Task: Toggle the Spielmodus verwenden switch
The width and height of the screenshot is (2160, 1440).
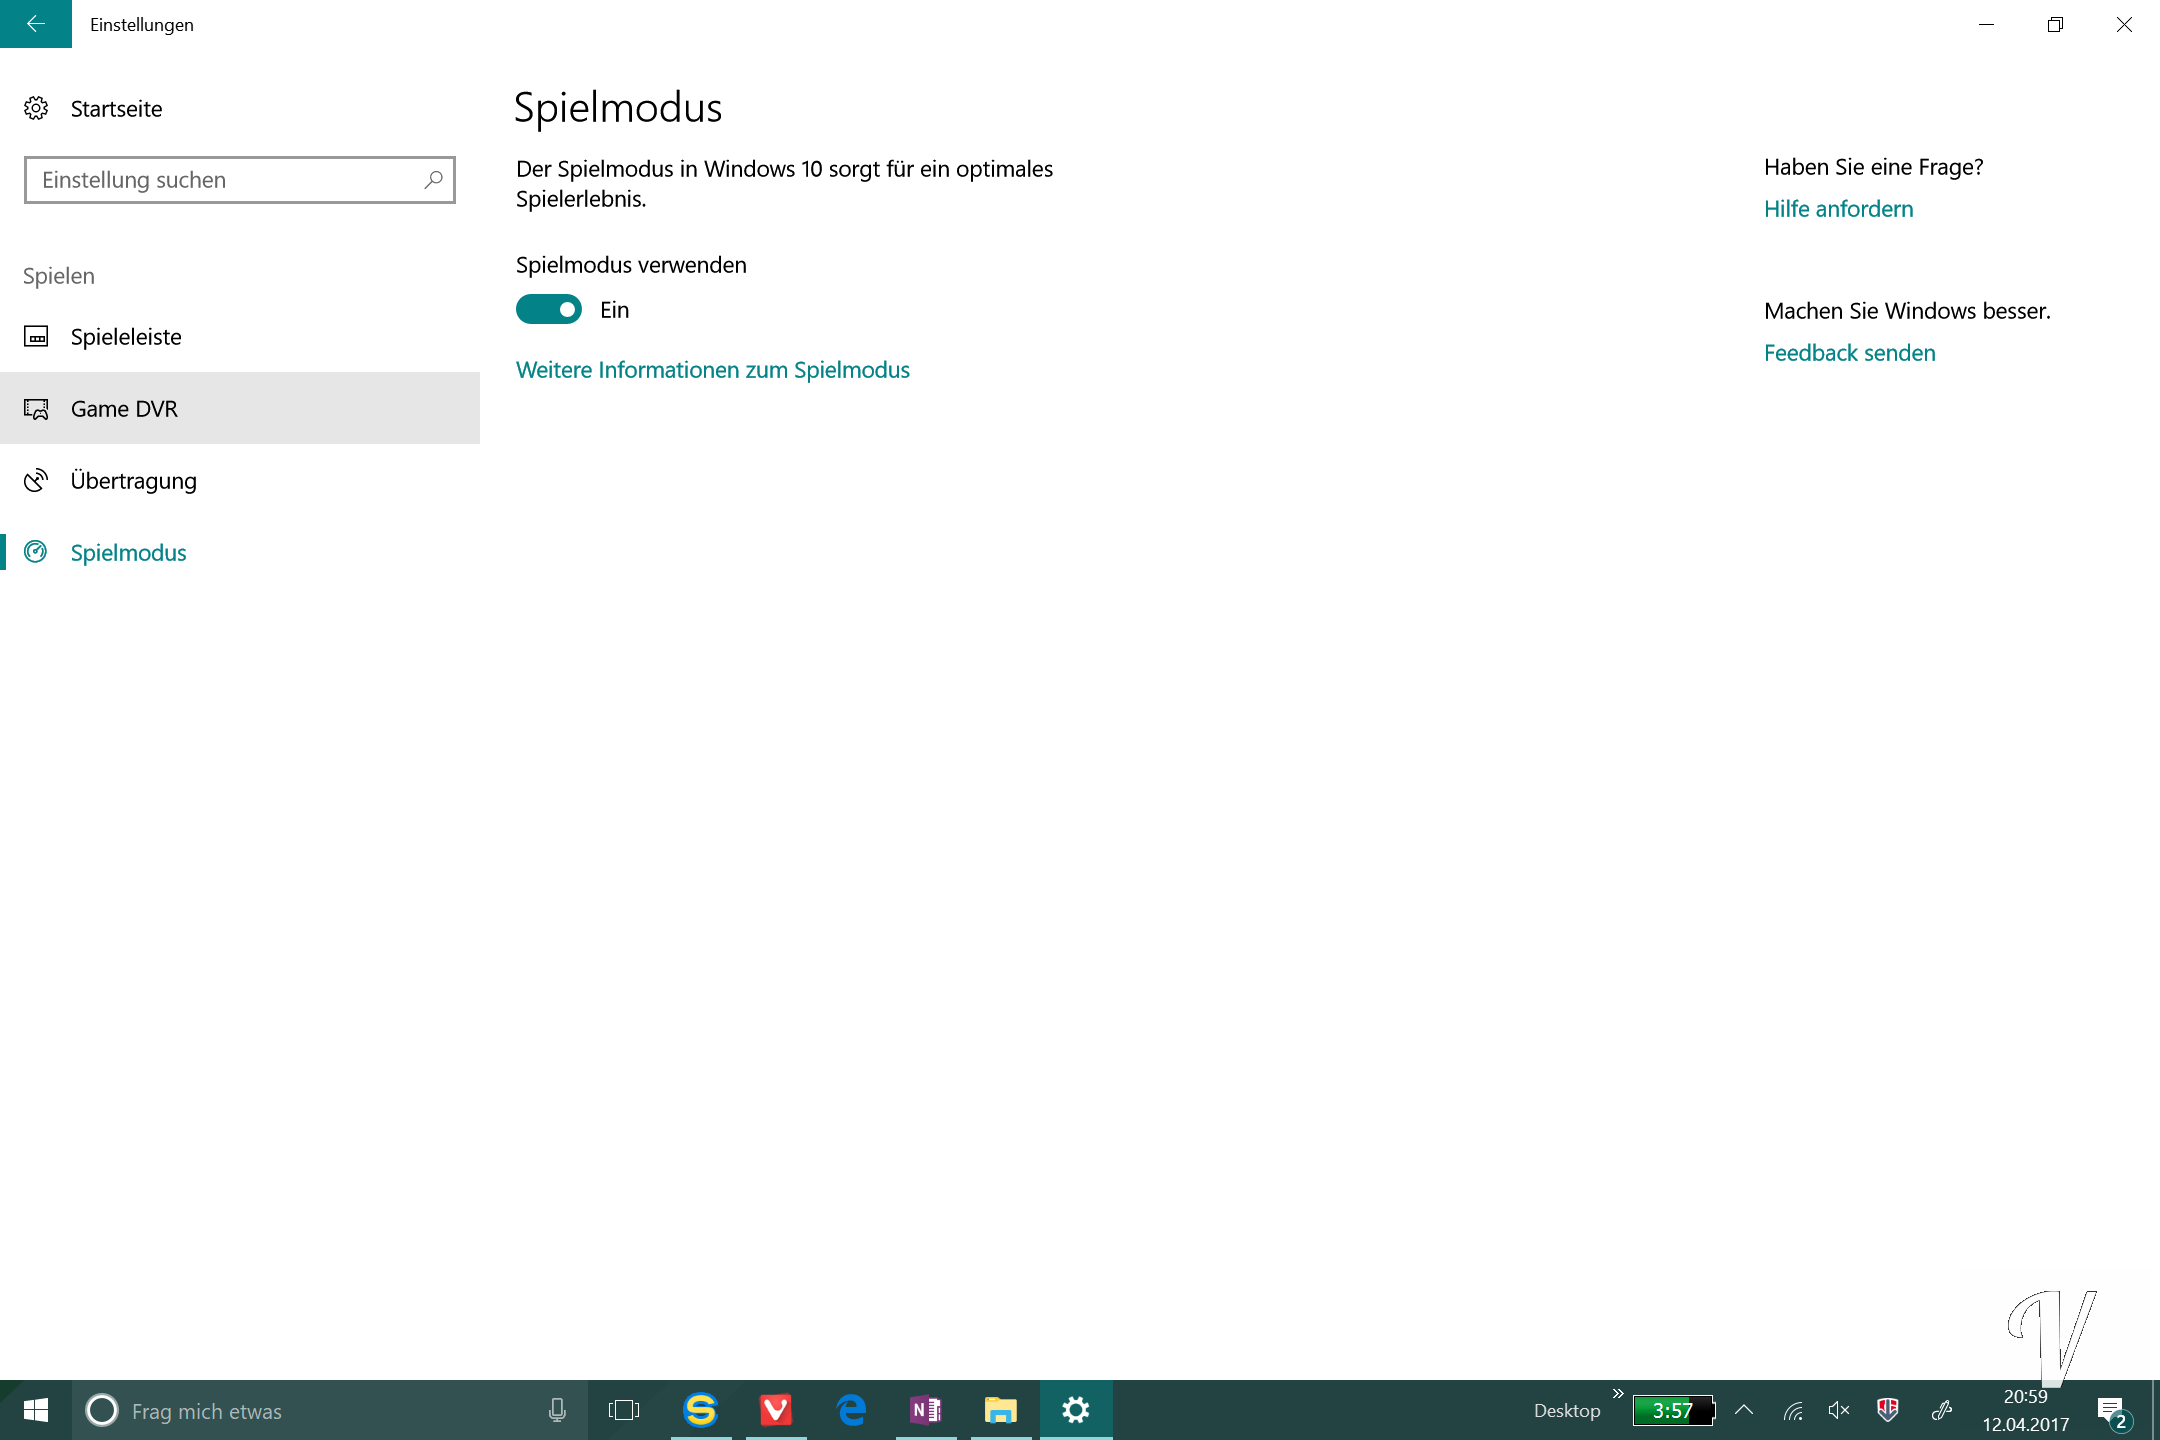Action: click(548, 310)
